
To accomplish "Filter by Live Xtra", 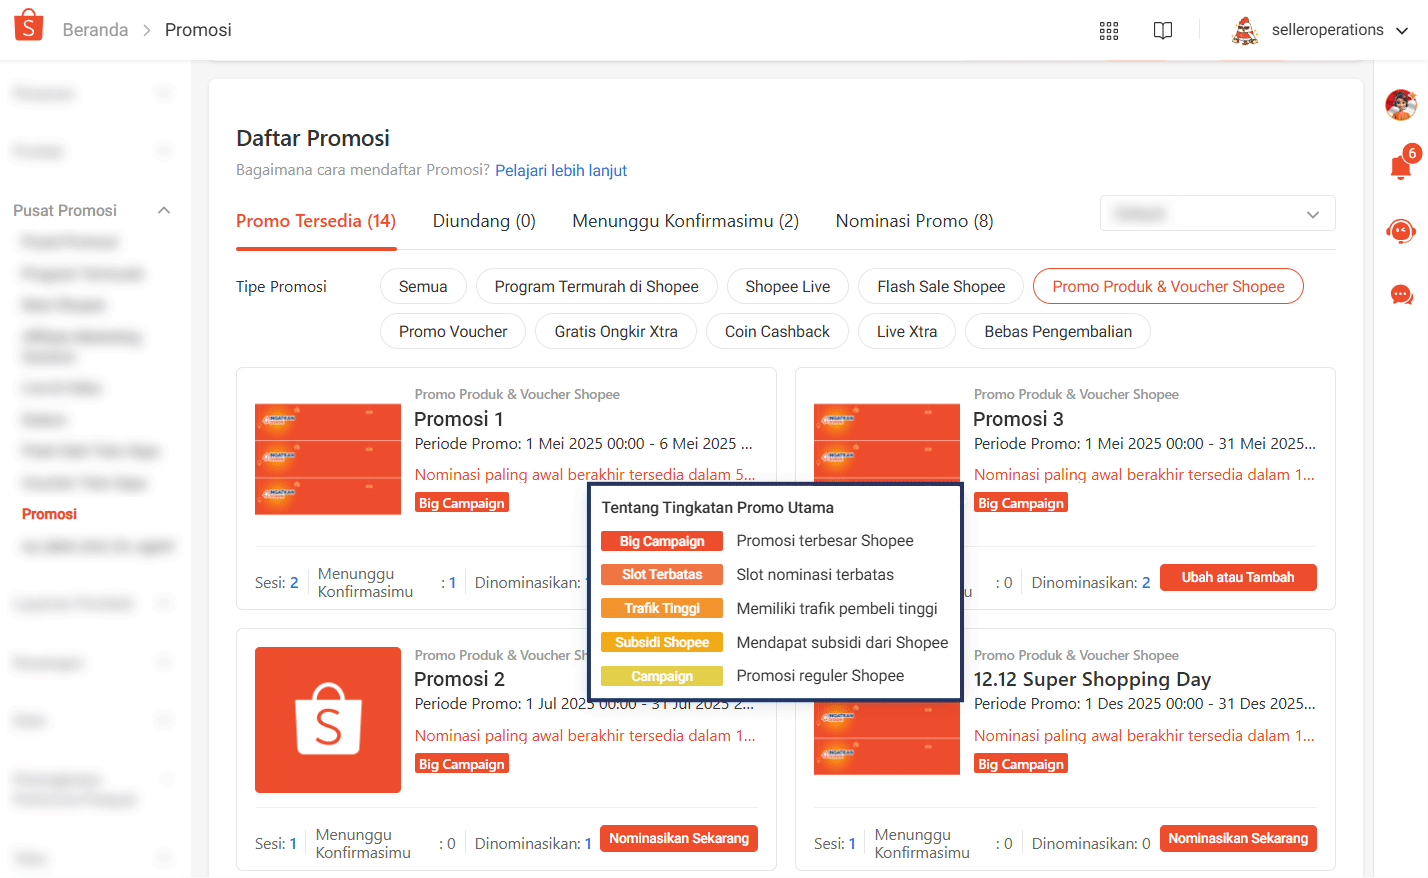I will tap(907, 332).
